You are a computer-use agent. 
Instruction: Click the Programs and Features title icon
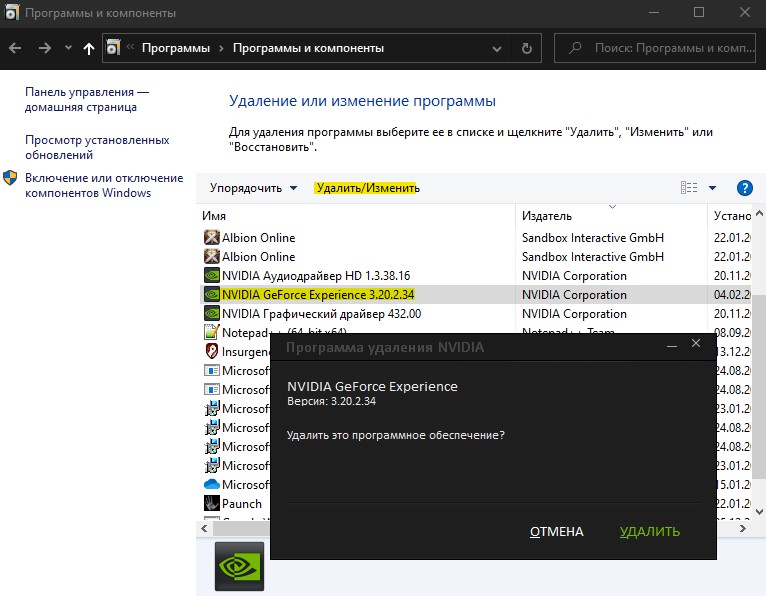pos(11,12)
